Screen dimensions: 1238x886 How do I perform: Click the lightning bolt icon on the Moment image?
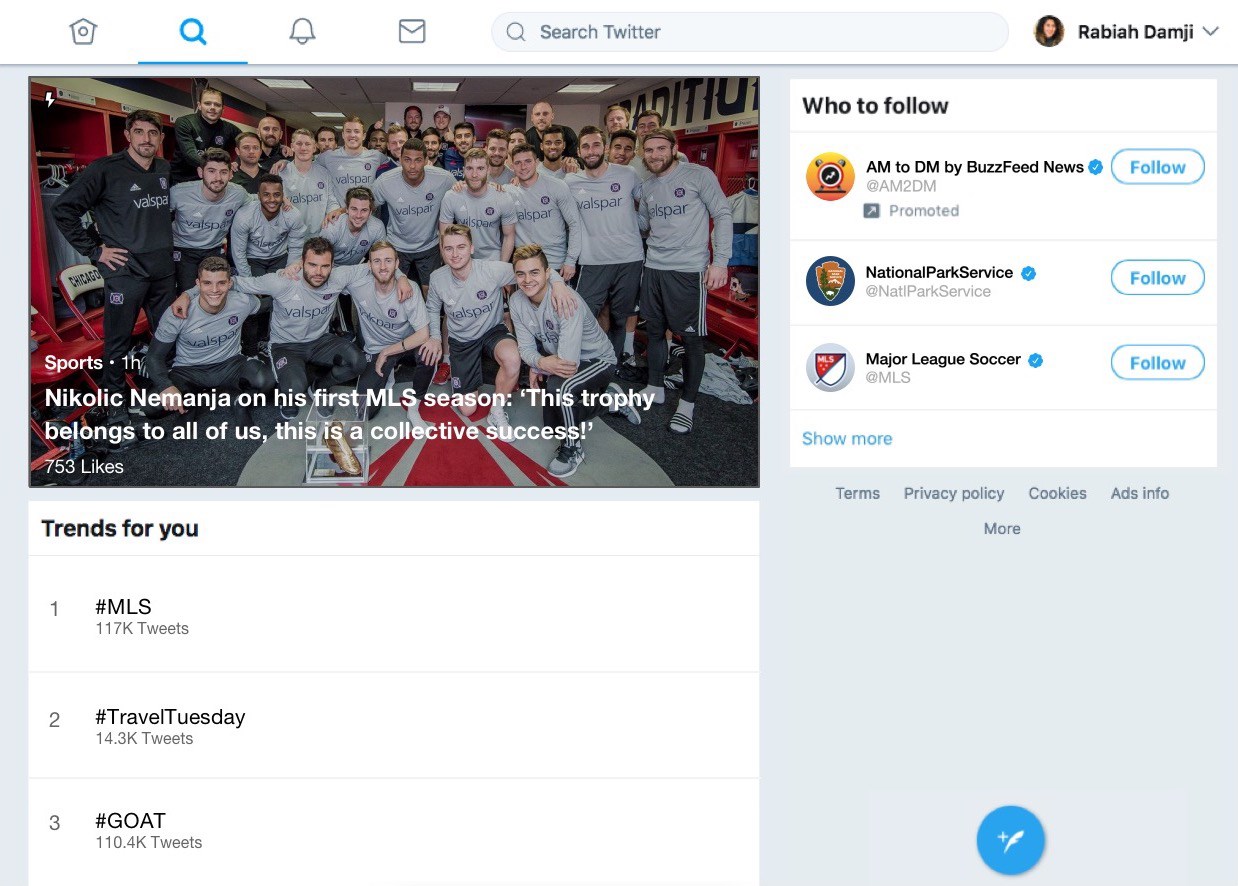48,98
